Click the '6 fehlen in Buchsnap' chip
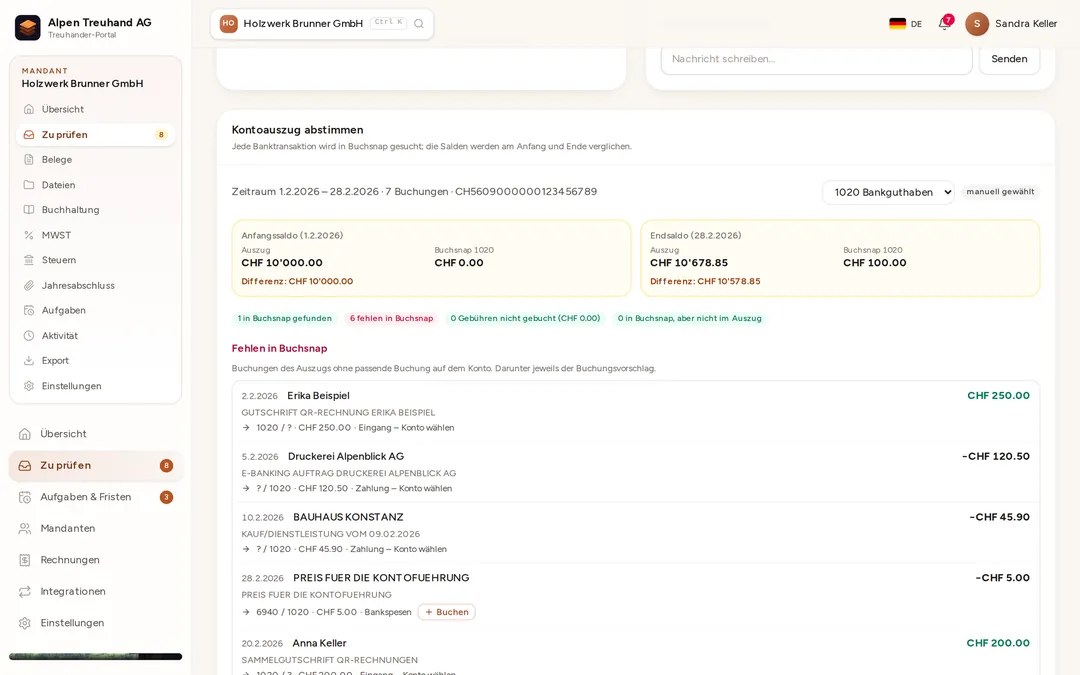The width and height of the screenshot is (1080, 675). pyautogui.click(x=391, y=318)
